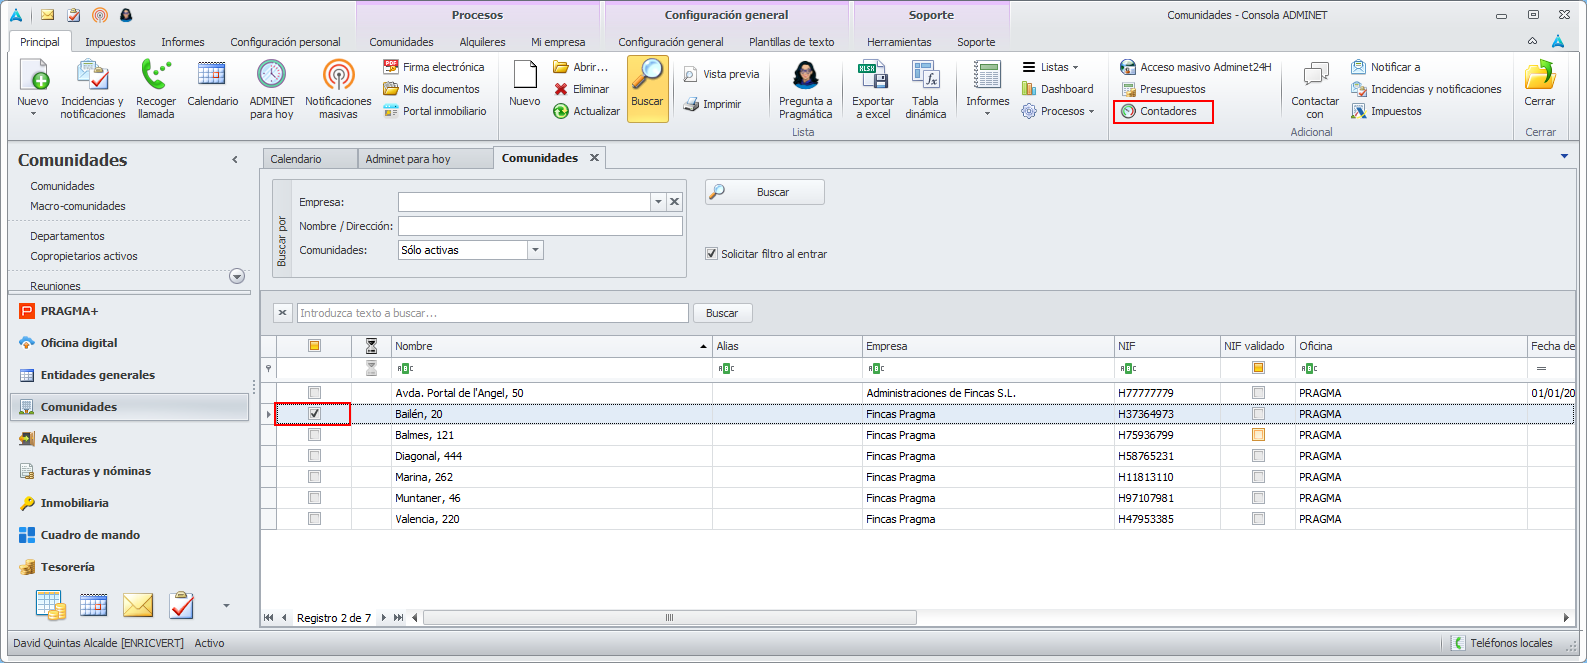Screen dimensions: 1587x663
Task: Tick the Valencia, 220 row checkbox
Action: pyautogui.click(x=314, y=519)
